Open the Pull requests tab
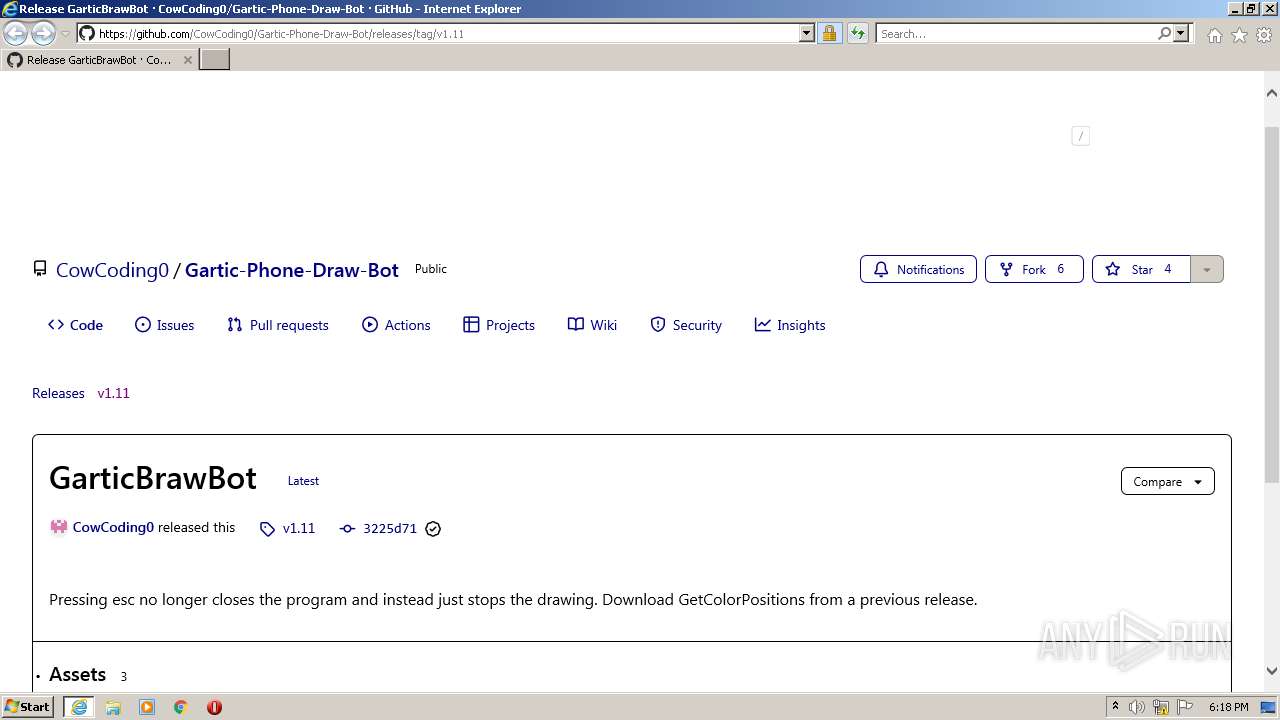Viewport: 1280px width, 720px height. (x=277, y=325)
